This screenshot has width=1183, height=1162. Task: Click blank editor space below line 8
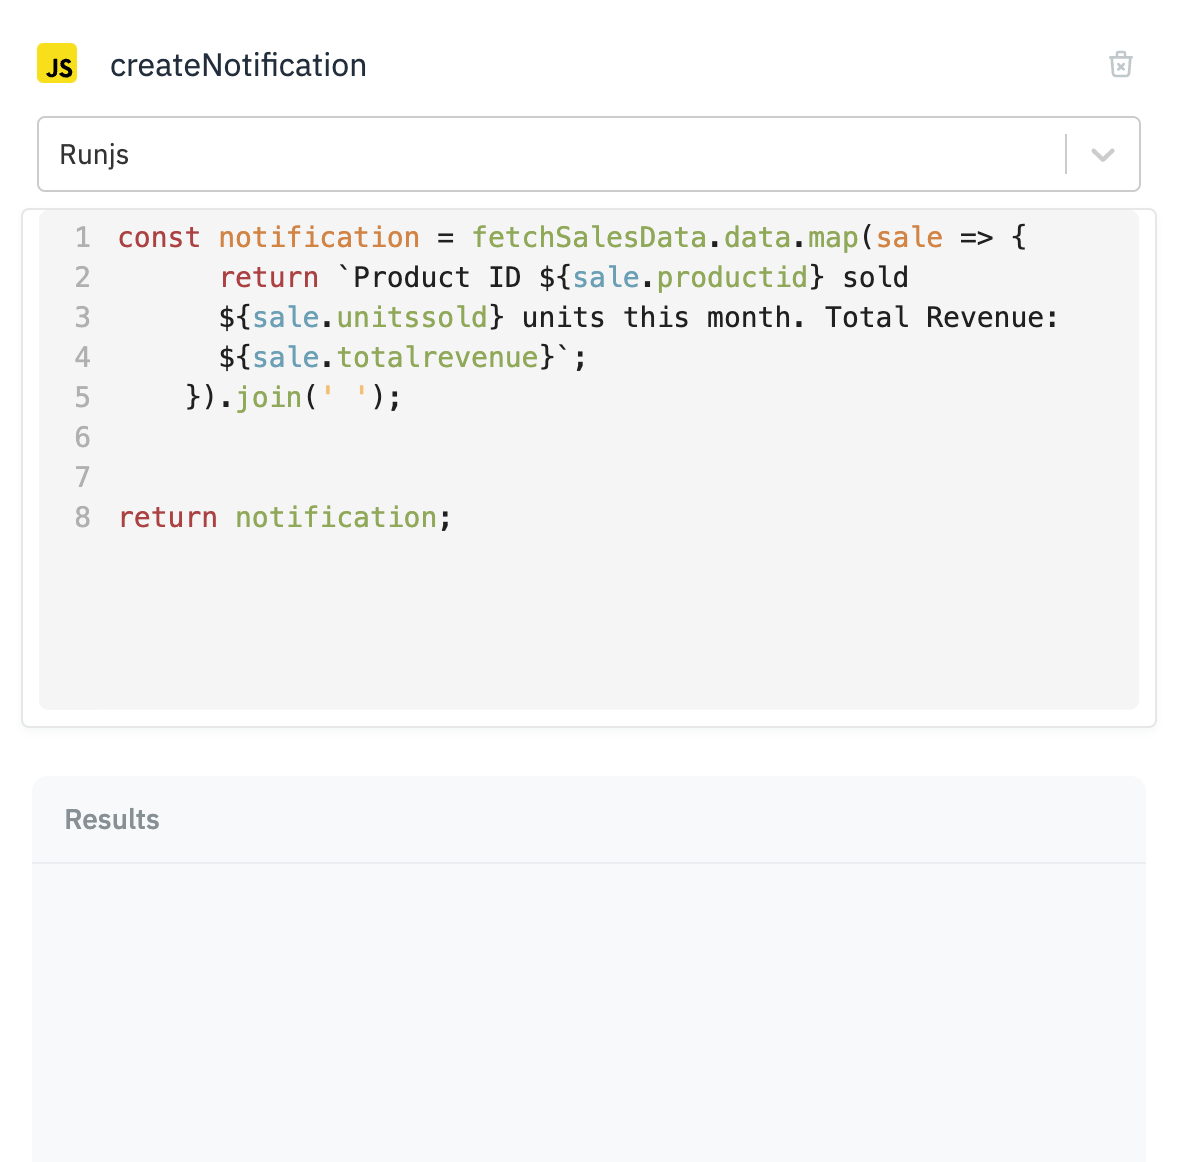tap(588, 620)
